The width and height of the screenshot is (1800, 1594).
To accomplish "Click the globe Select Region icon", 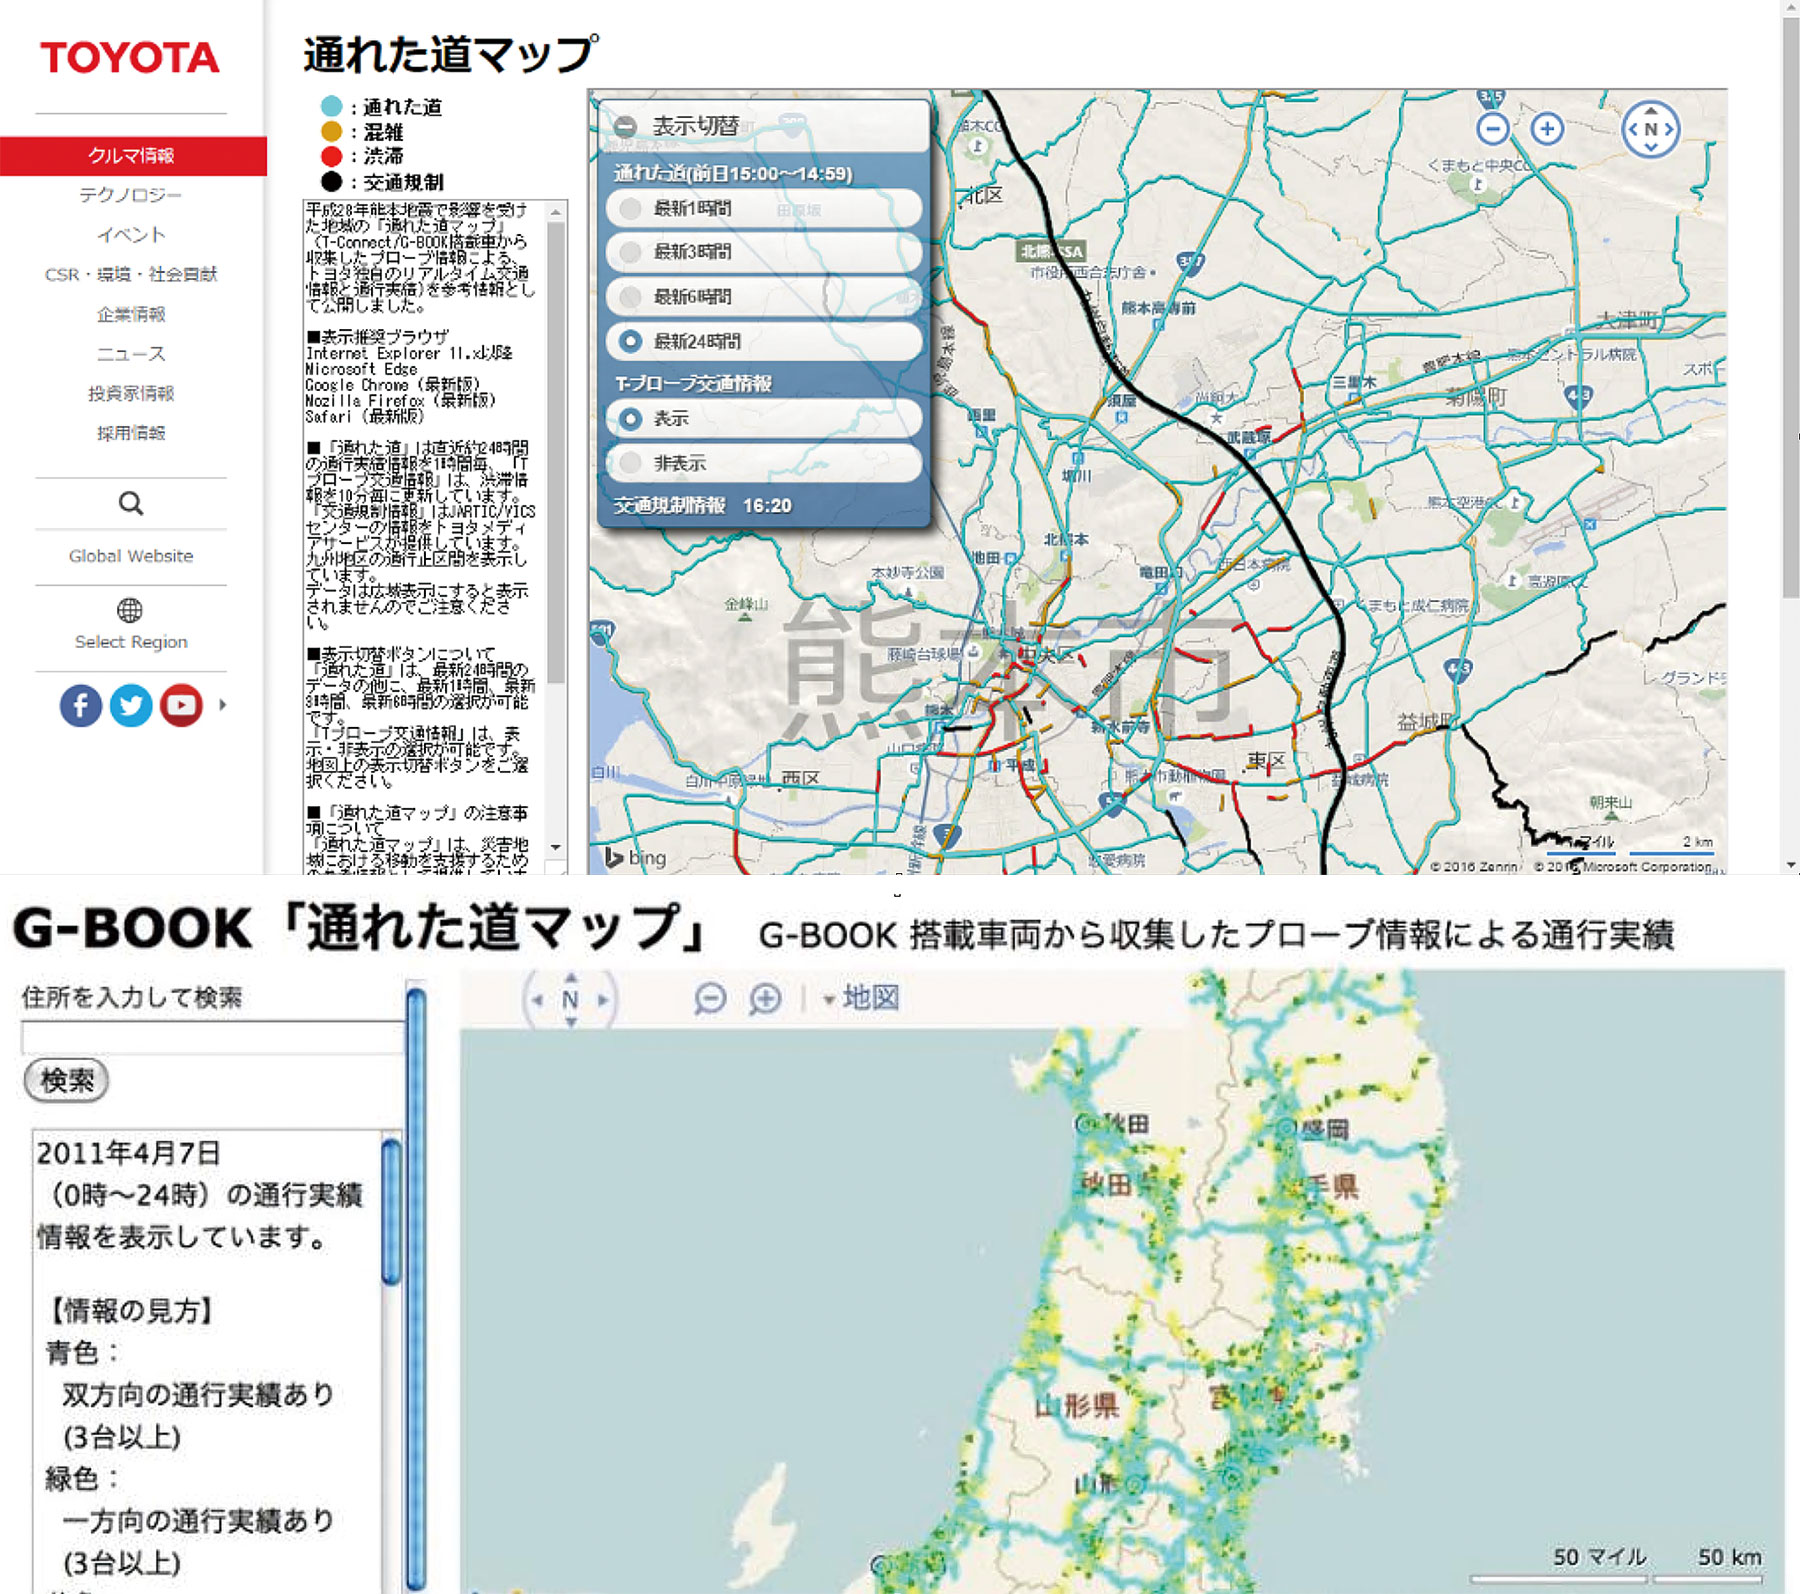I will (x=130, y=609).
